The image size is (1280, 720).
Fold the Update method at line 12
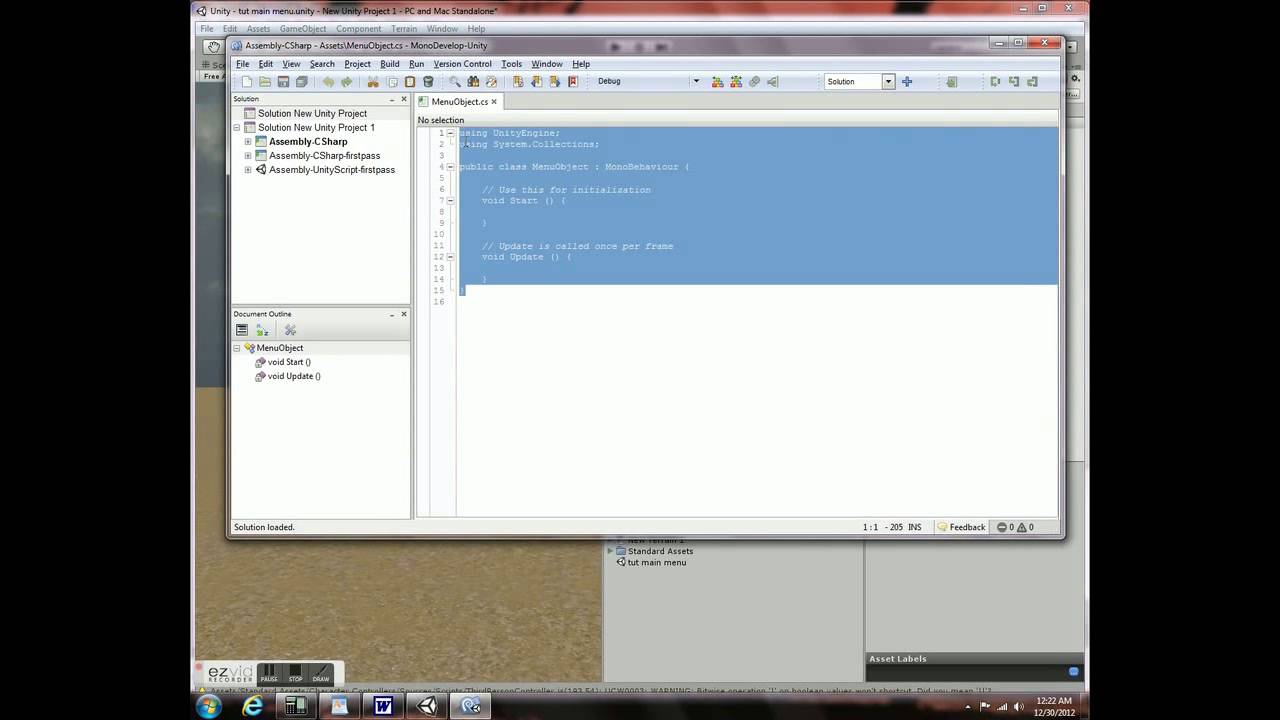click(450, 257)
